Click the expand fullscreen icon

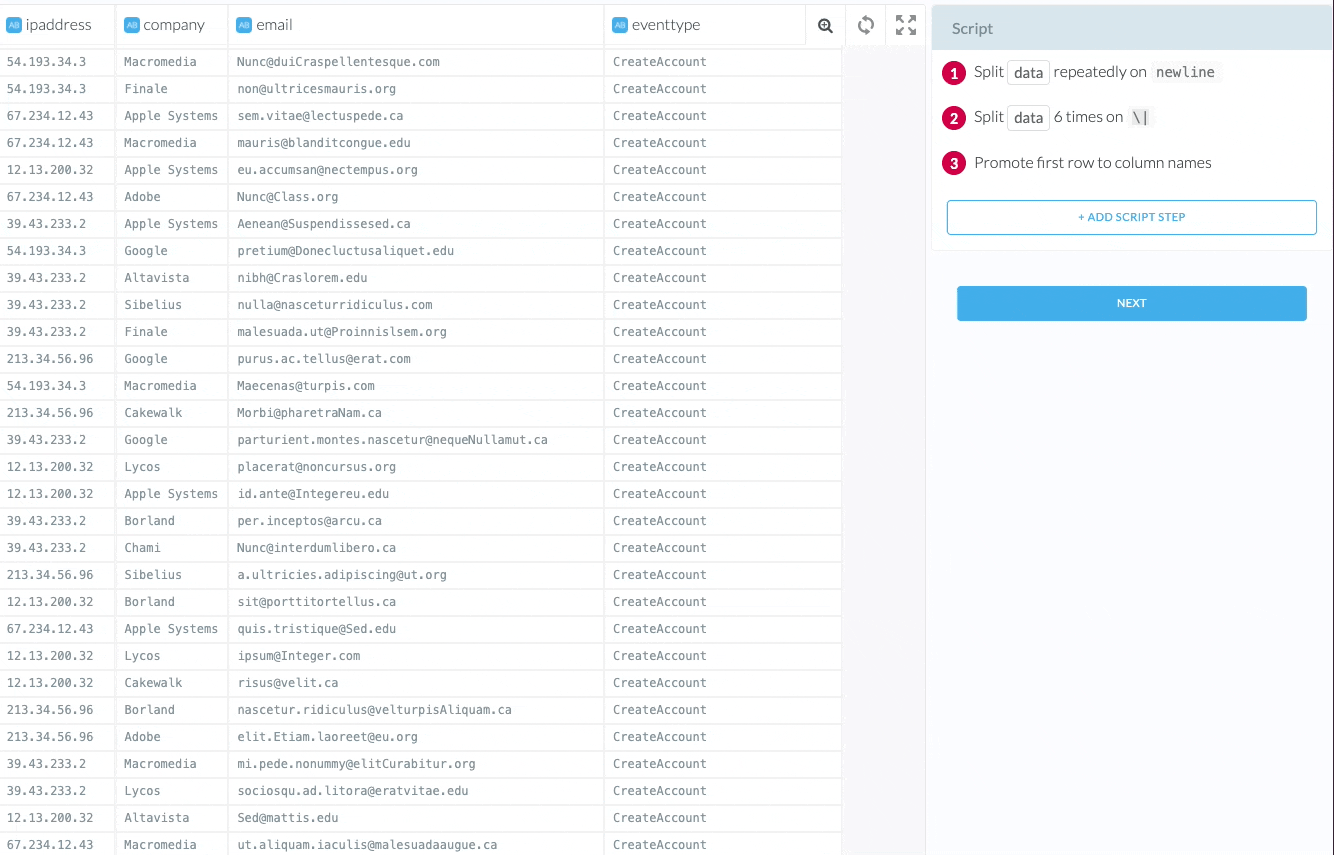[906, 25]
